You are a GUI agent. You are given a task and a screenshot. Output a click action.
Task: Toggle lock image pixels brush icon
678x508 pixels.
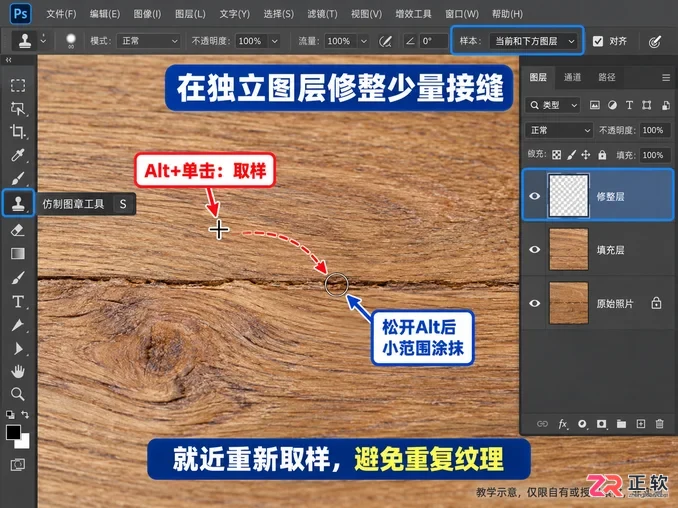click(x=571, y=155)
